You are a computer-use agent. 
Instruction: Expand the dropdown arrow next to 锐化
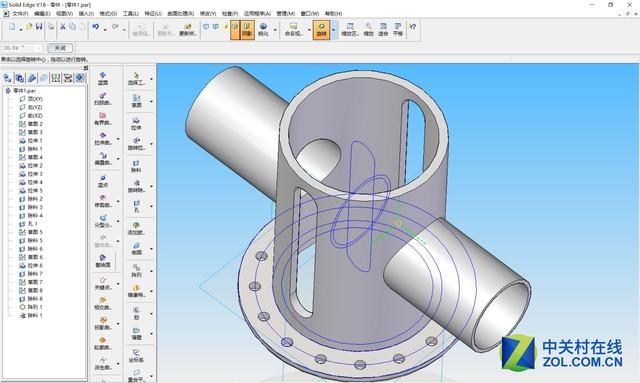click(275, 30)
